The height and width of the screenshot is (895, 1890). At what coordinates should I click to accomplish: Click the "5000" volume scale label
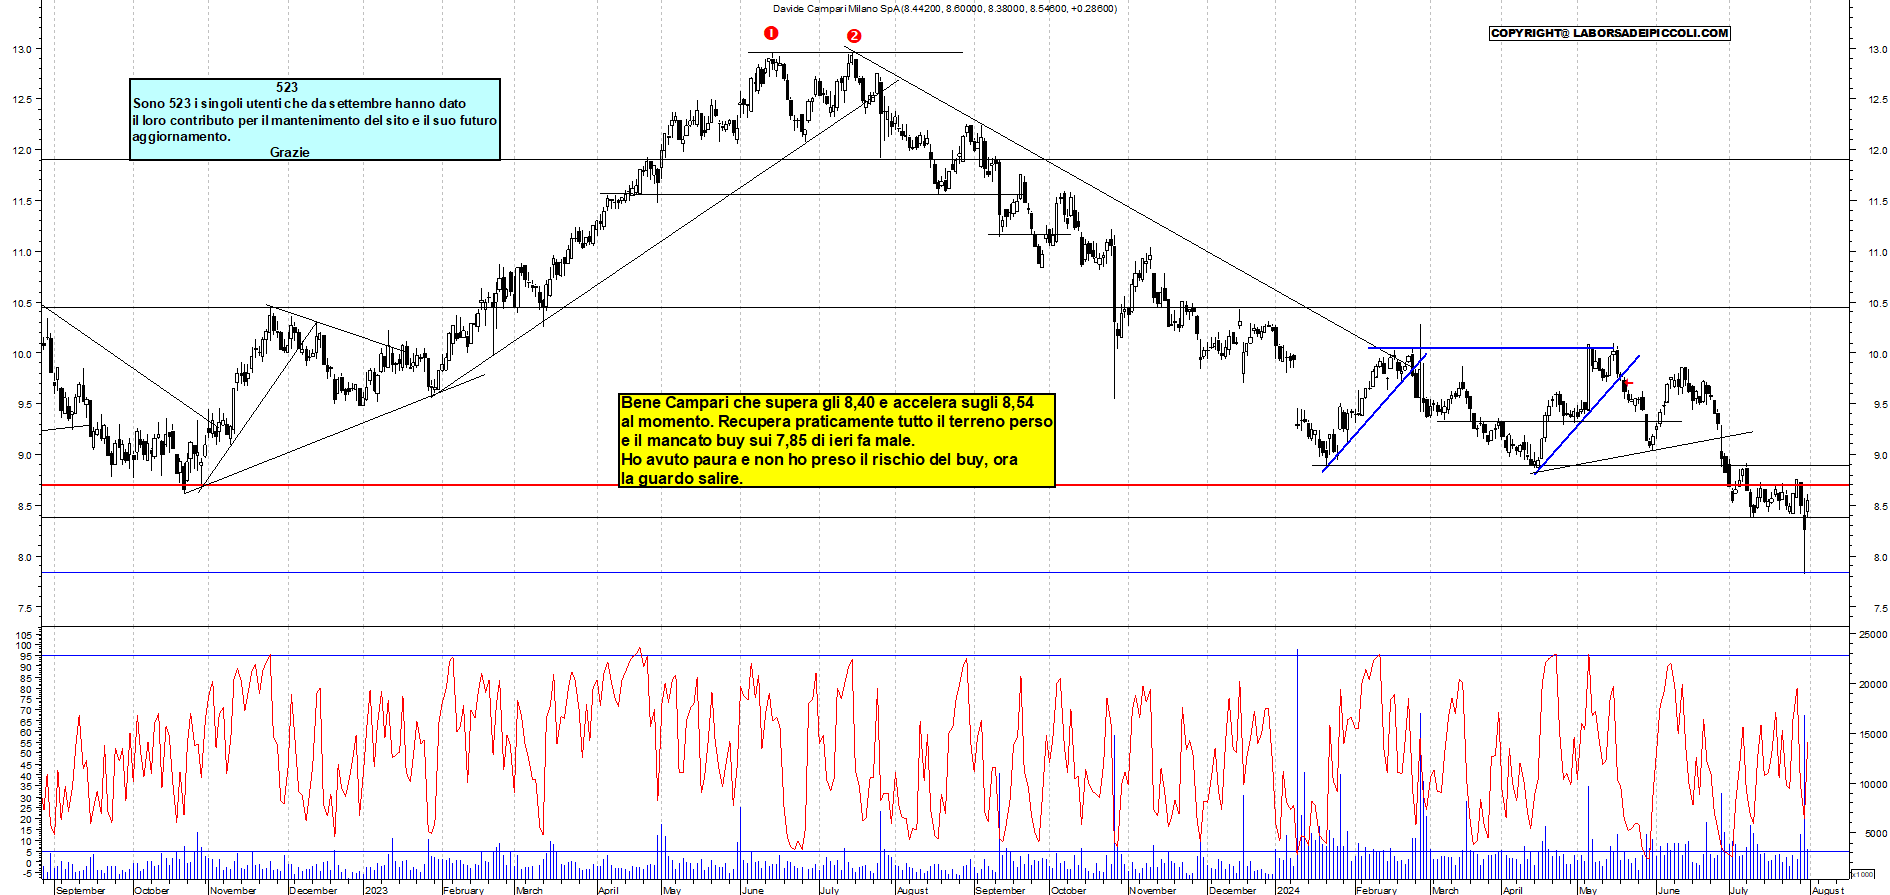[1875, 833]
